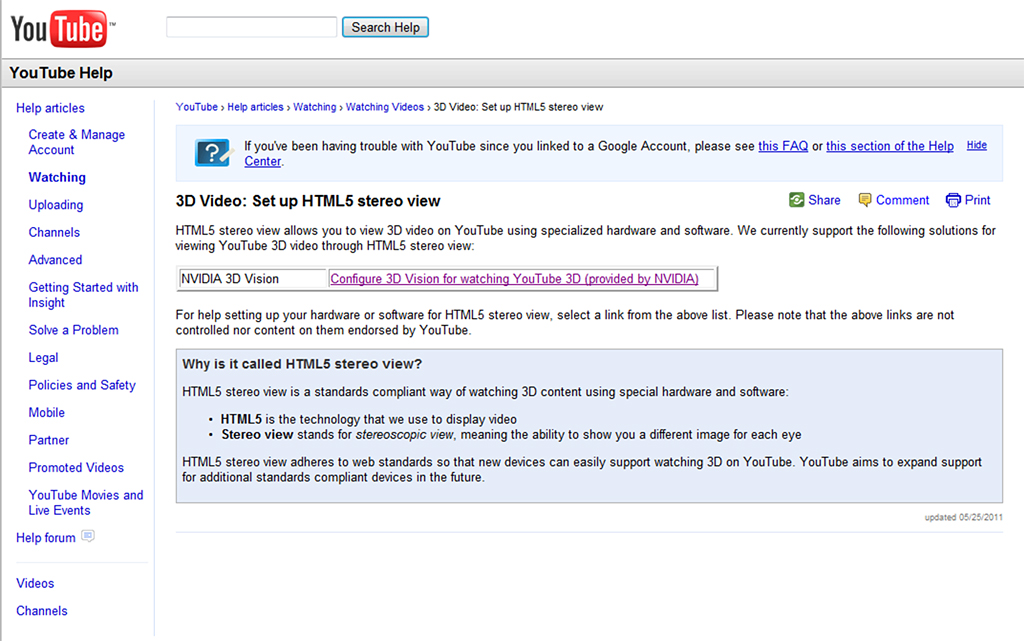Hide the Google Account notice
Image resolution: width=1024 pixels, height=641 pixels.
coord(976,145)
